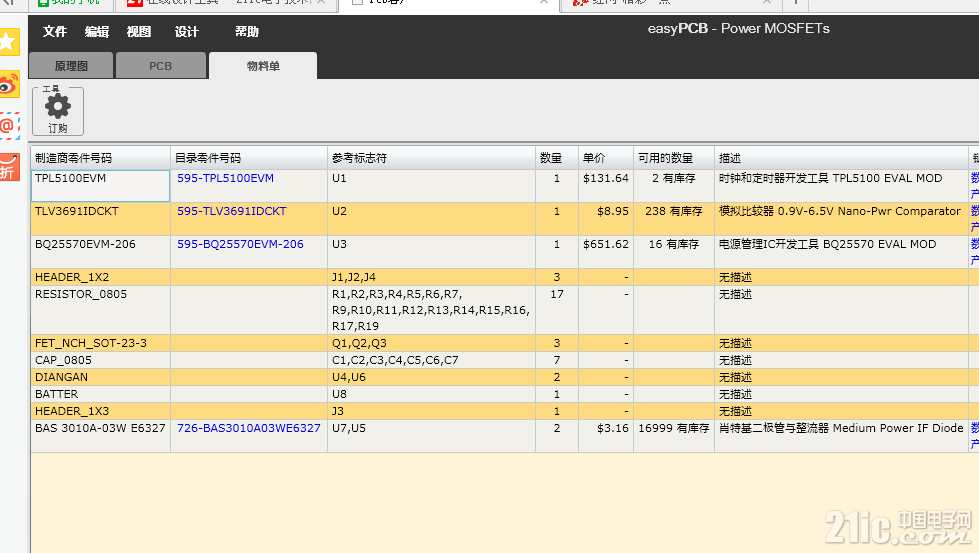
Task: Click the Medium Power IF Diode description
Action: click(x=841, y=436)
